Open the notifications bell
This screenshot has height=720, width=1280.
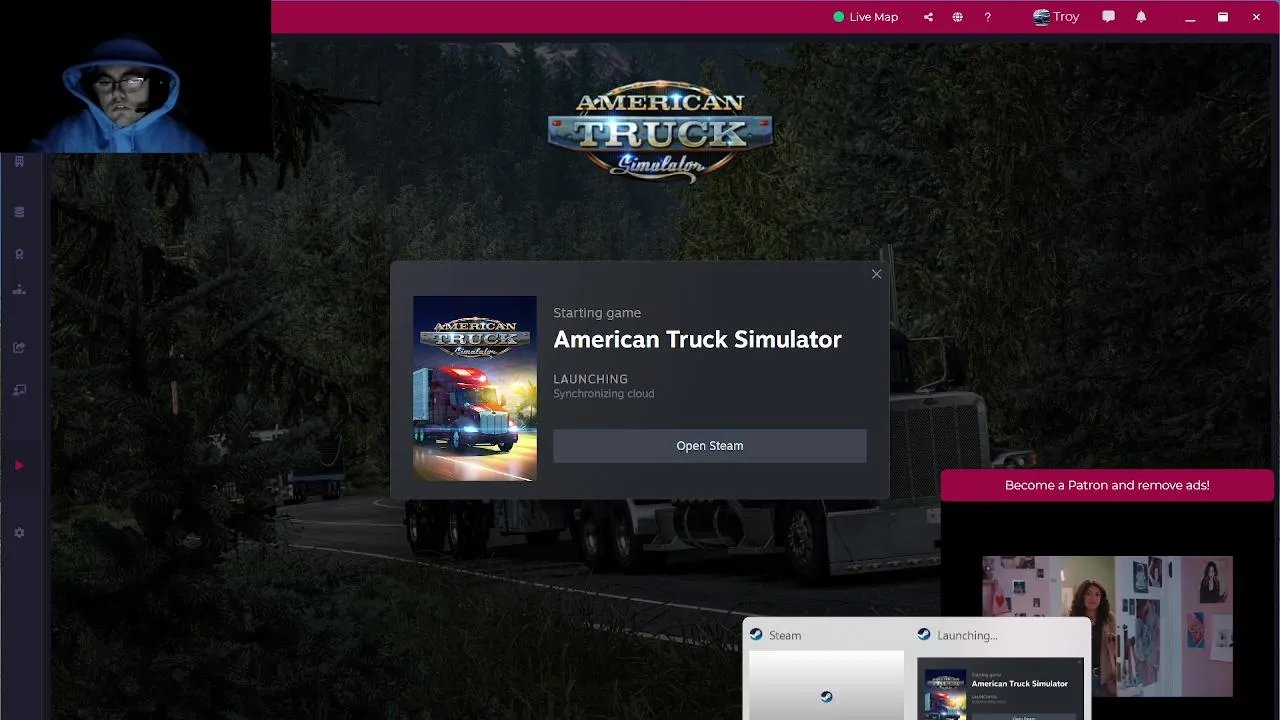1141,17
